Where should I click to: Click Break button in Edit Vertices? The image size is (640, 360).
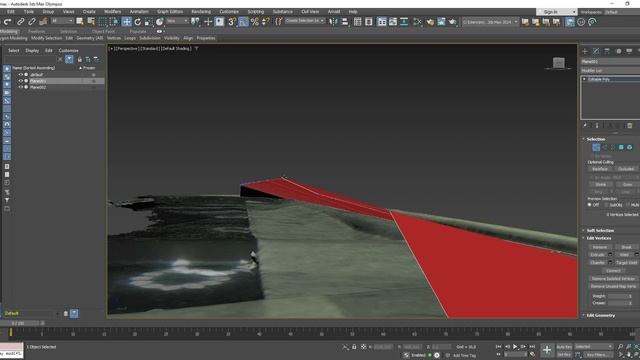click(x=626, y=247)
